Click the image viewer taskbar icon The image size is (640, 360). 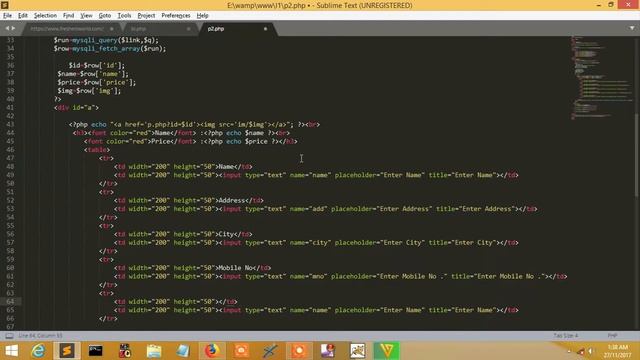point(358,351)
